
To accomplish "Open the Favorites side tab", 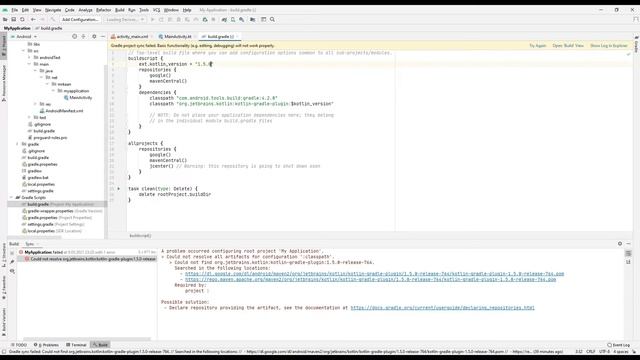I will coord(4,287).
